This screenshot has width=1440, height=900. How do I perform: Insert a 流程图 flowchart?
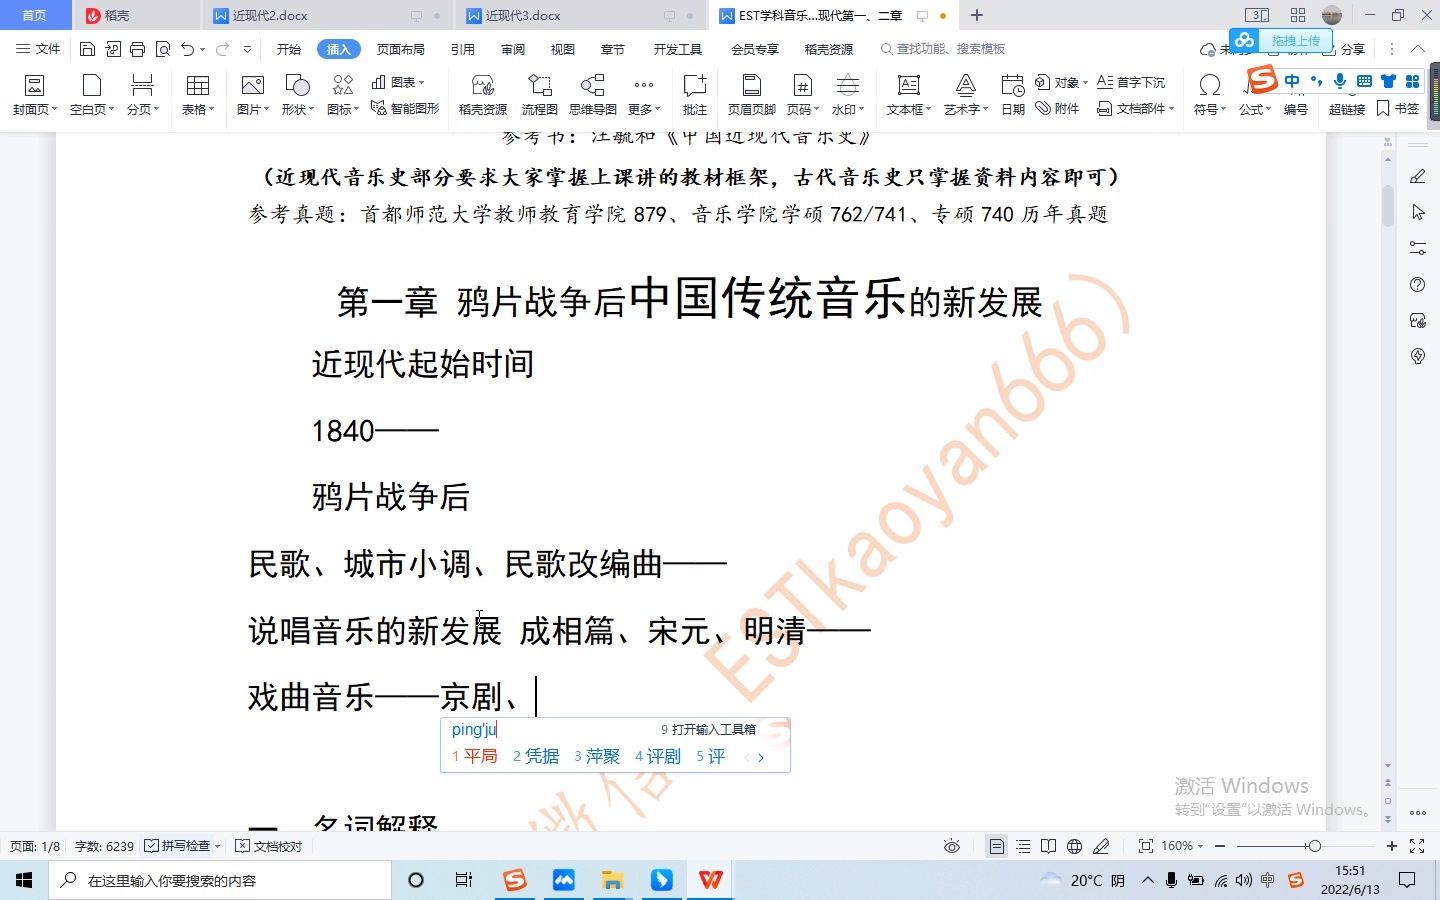pyautogui.click(x=539, y=95)
